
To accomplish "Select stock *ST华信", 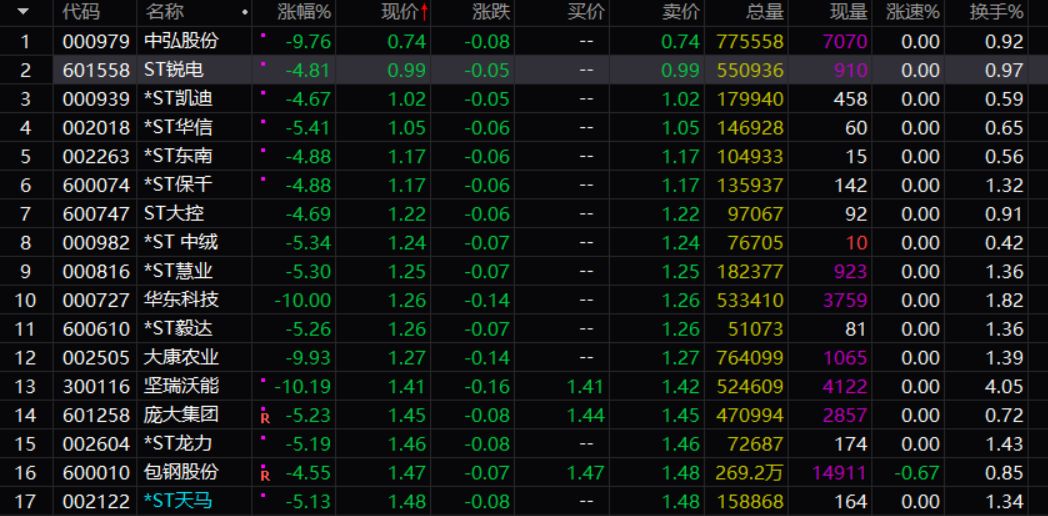I will (x=178, y=128).
